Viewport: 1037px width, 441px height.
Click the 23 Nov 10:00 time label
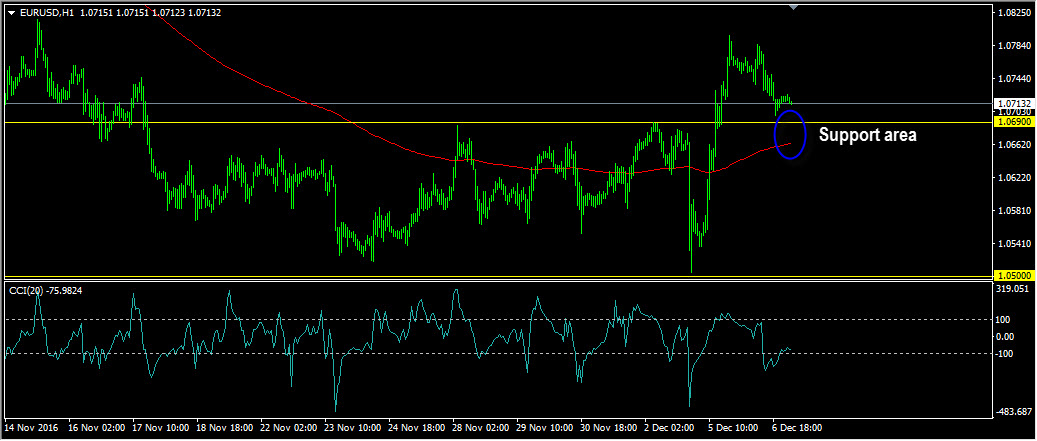(352, 428)
